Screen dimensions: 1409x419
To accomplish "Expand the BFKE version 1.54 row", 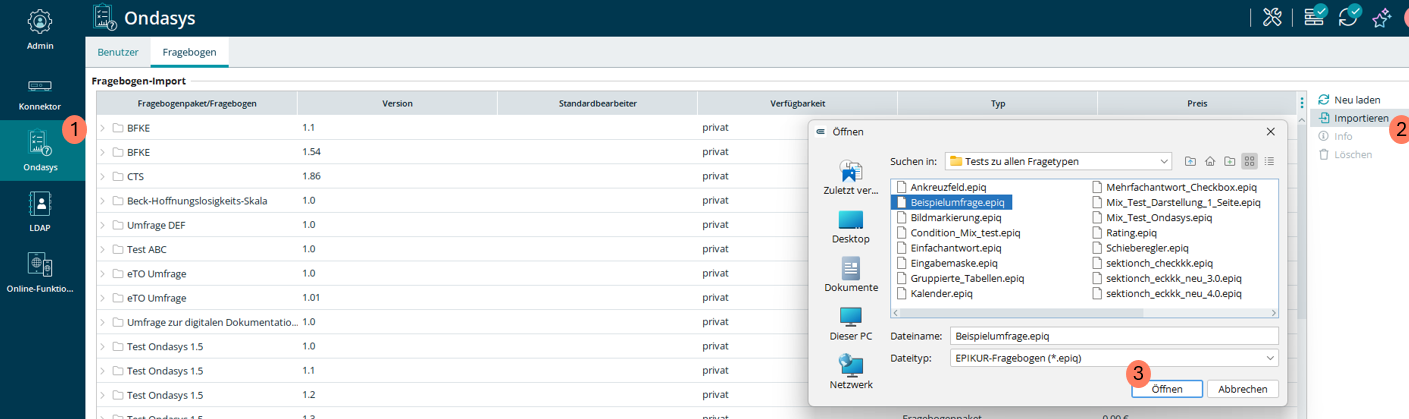I will 102,152.
